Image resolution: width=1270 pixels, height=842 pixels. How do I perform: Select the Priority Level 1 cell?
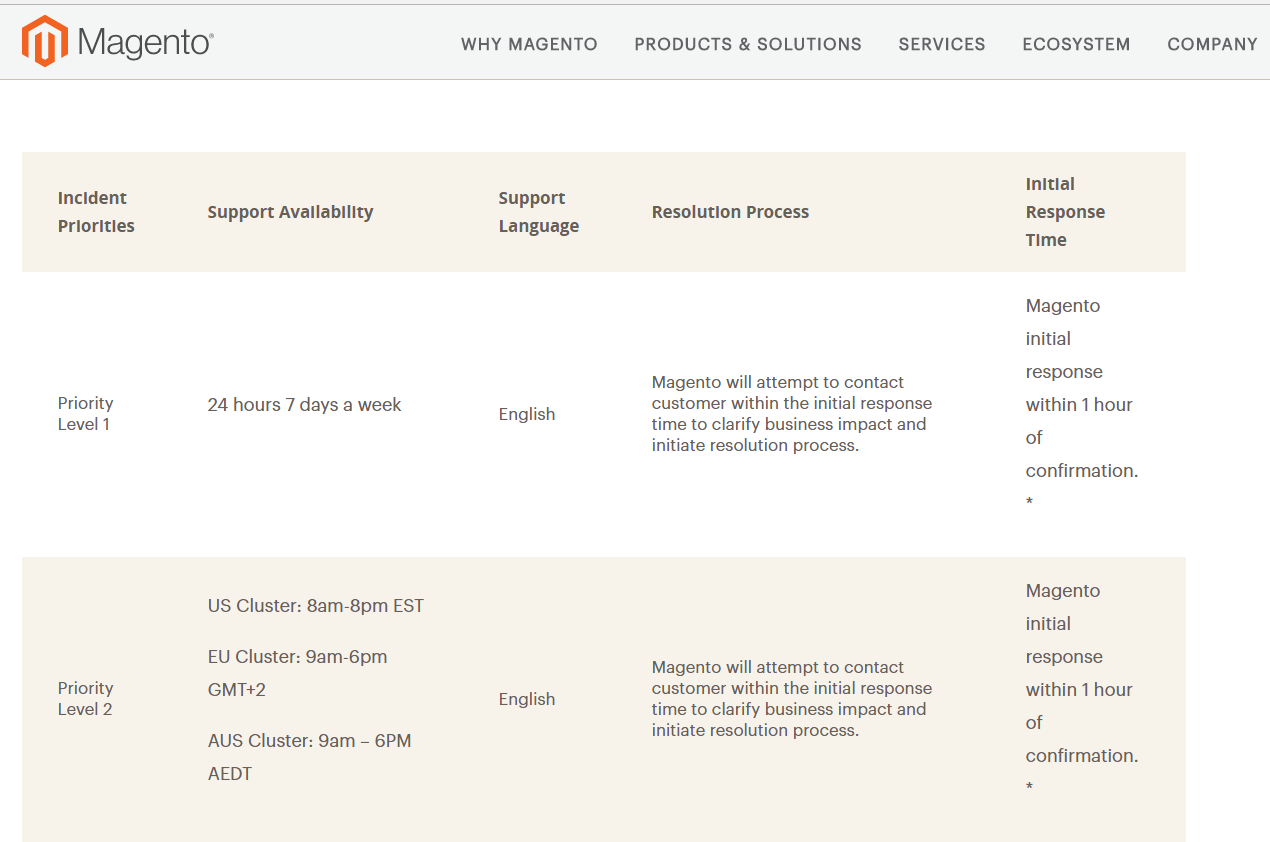(x=86, y=414)
